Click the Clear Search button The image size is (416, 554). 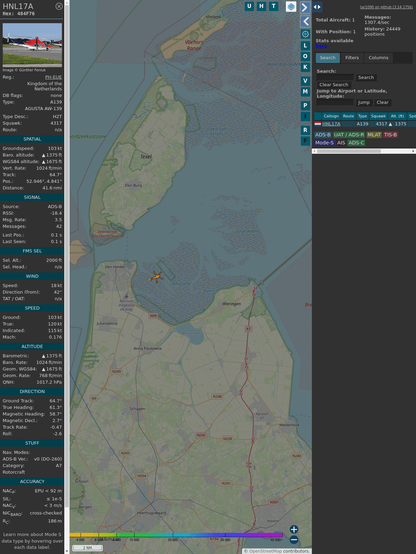334,84
